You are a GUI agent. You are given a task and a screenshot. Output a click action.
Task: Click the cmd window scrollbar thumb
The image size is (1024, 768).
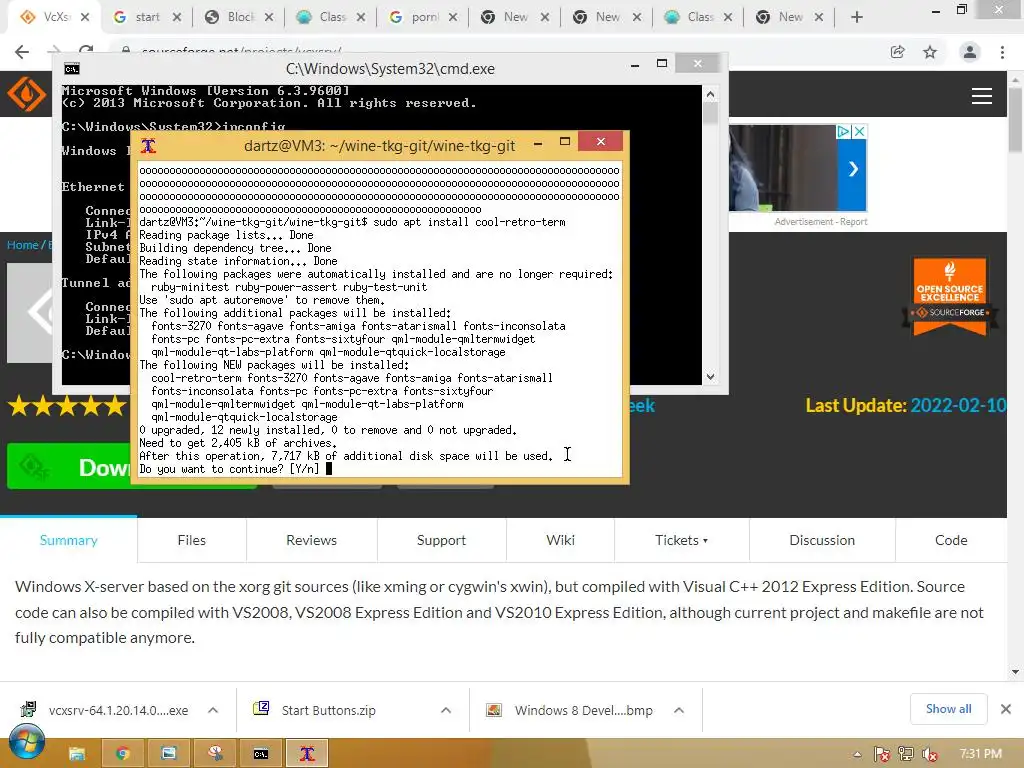pyautogui.click(x=711, y=114)
